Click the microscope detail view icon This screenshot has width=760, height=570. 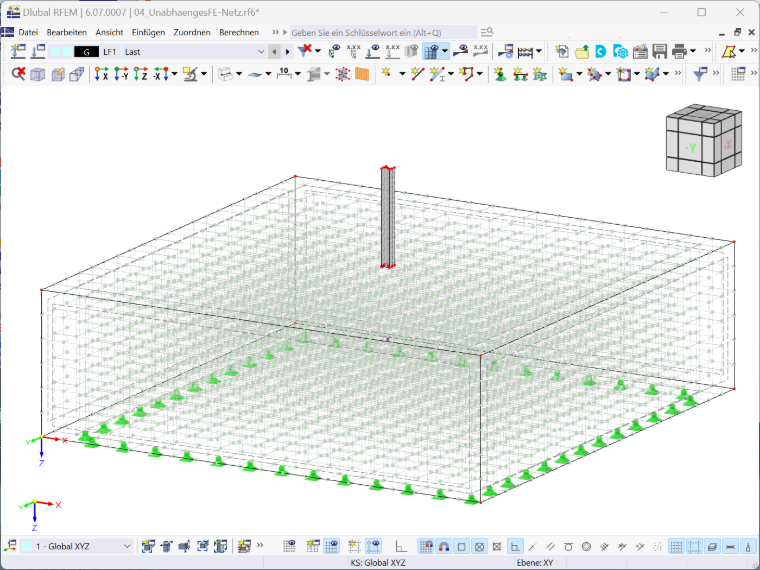point(190,74)
